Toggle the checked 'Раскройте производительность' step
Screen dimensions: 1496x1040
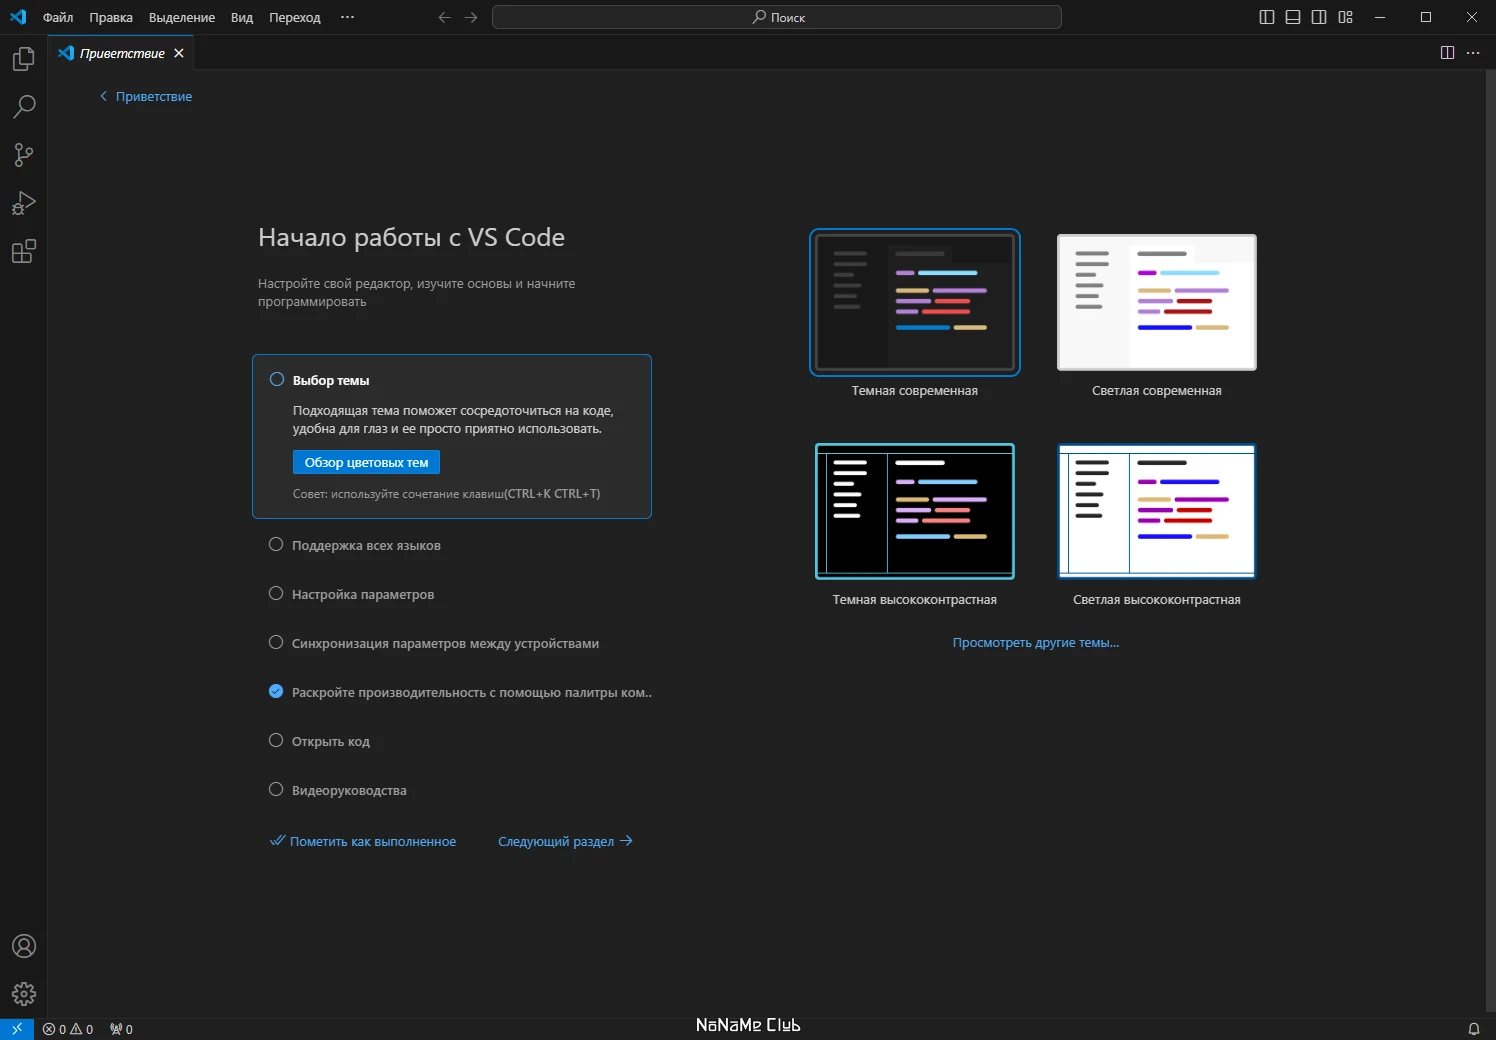pos(276,691)
